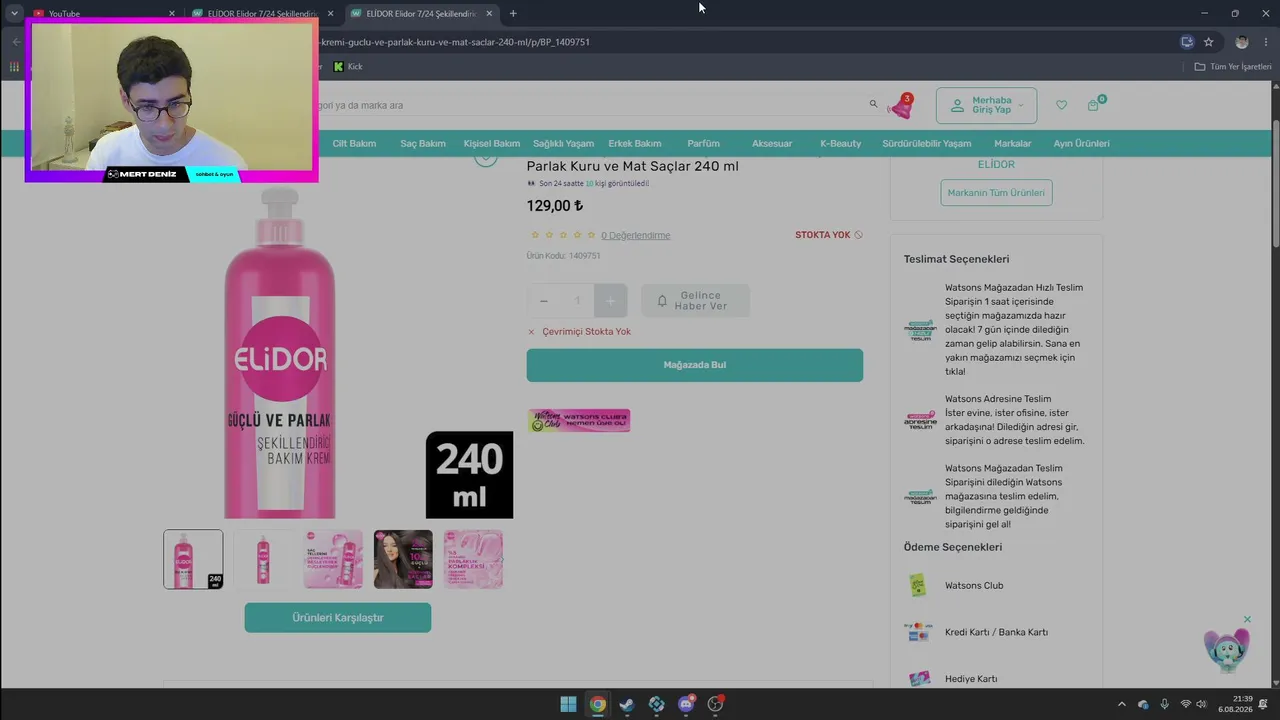Open the Tüm Yer İşaretleri bookmarks folder
The height and width of the screenshot is (720, 1280).
click(1233, 66)
